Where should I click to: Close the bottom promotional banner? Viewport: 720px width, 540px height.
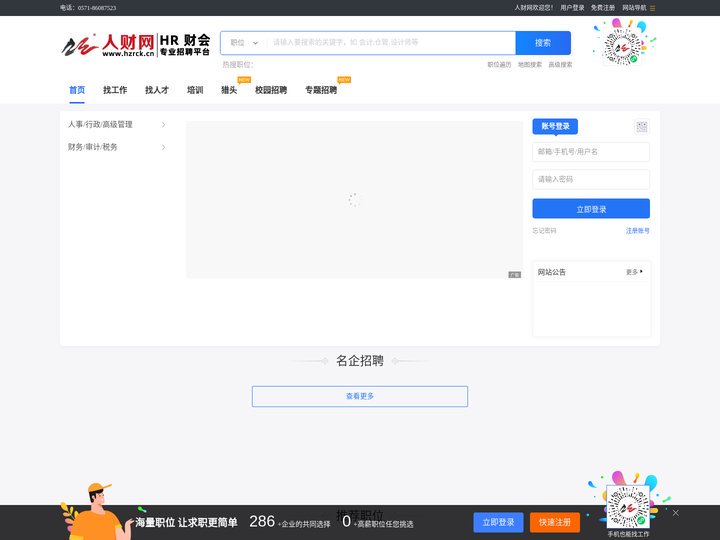(x=675, y=513)
